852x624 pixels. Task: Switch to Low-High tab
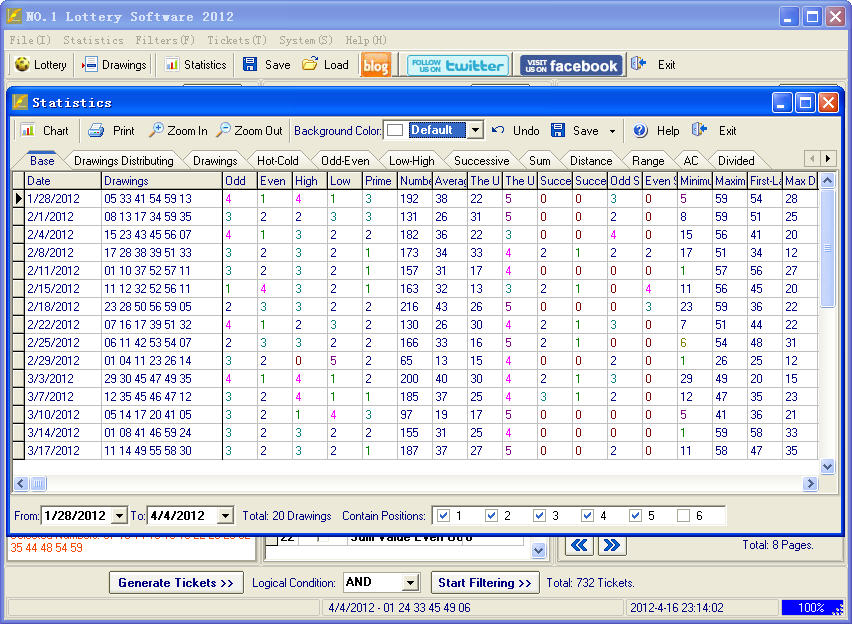pyautogui.click(x=411, y=161)
